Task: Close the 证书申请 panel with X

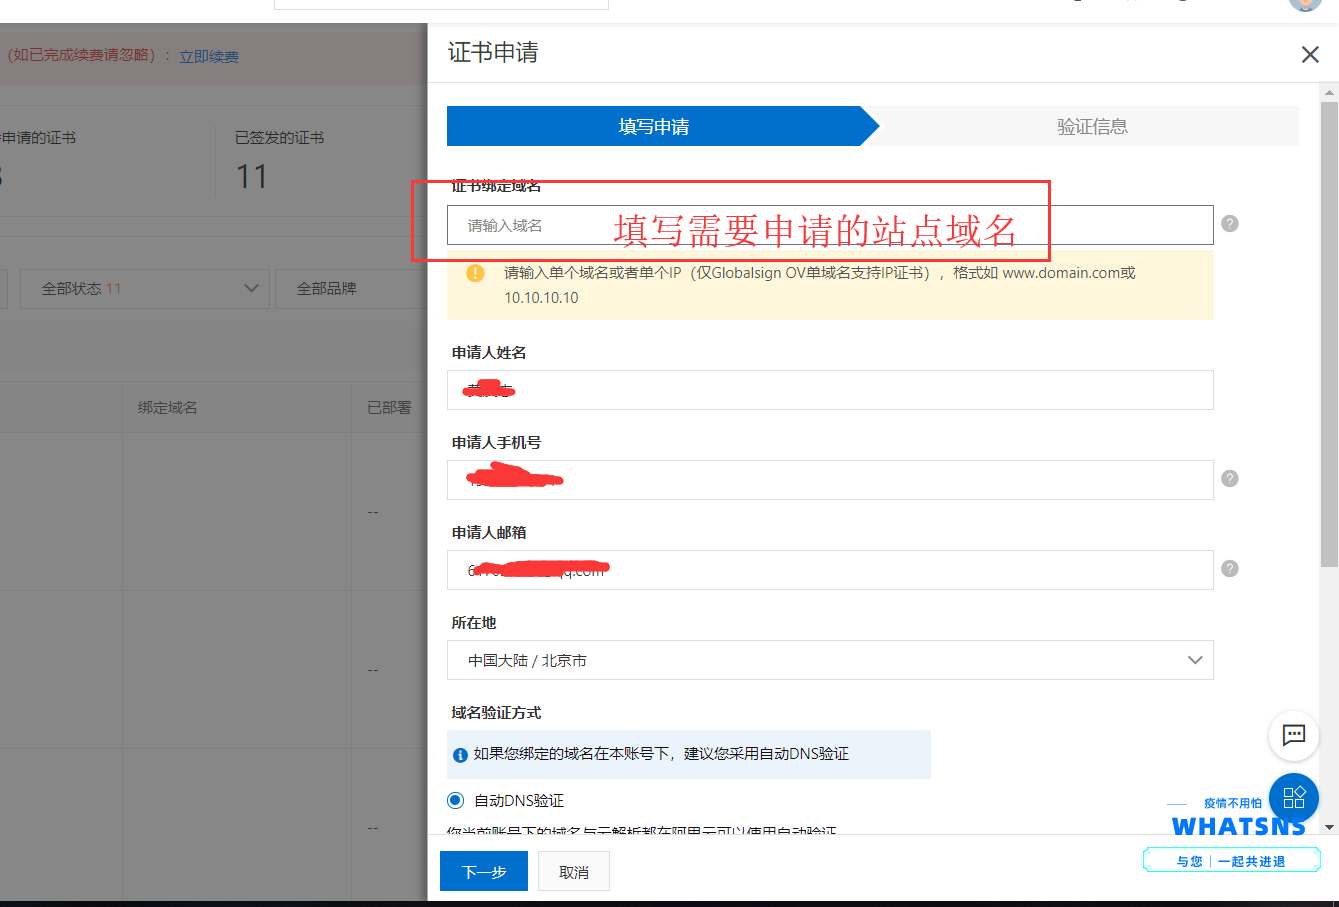Action: click(x=1309, y=55)
